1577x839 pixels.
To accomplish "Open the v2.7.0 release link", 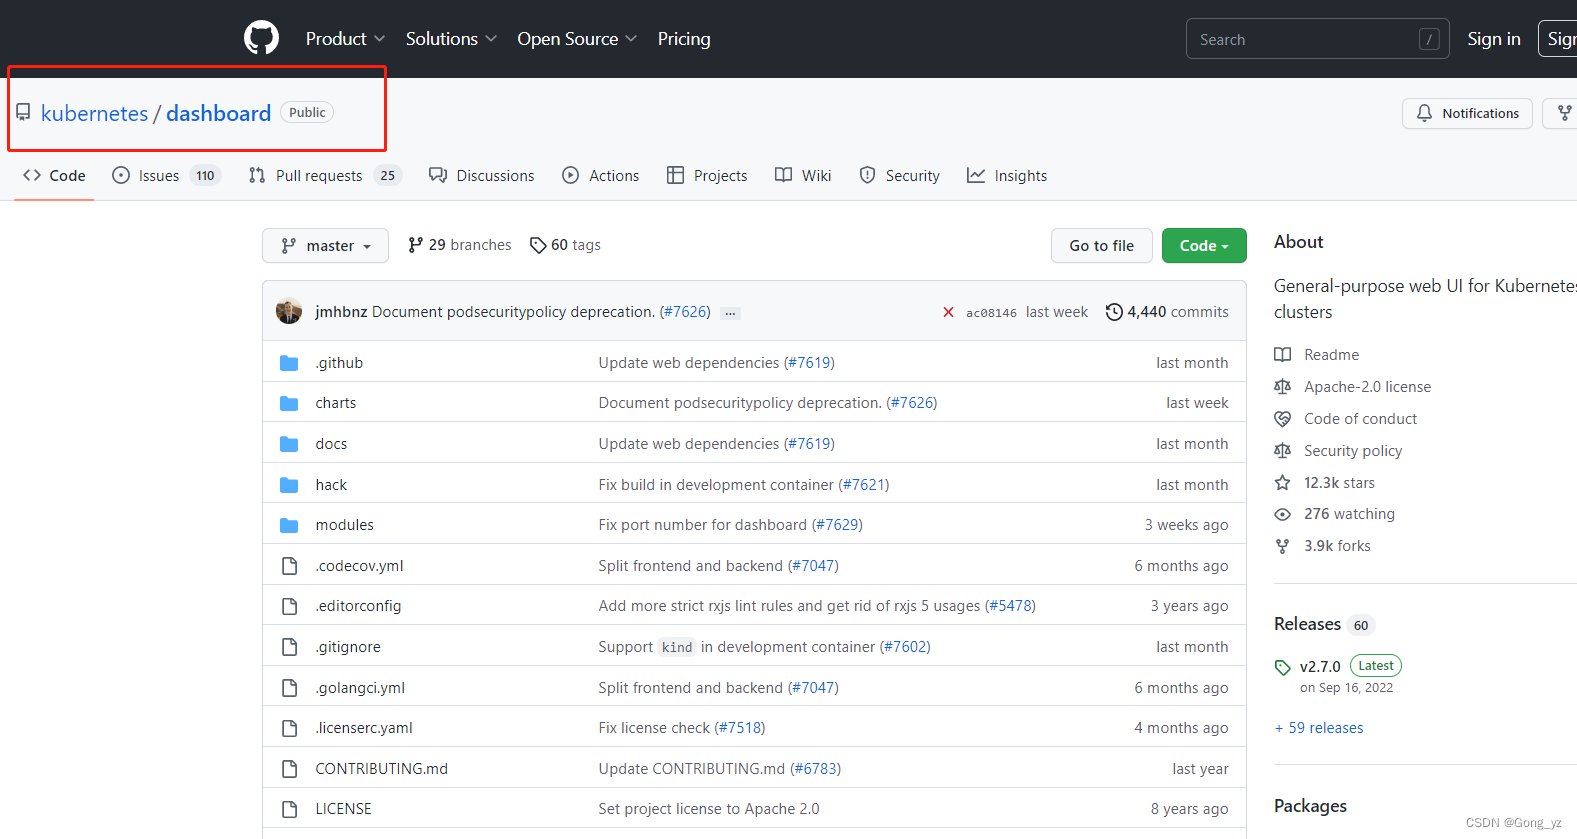I will pyautogui.click(x=1320, y=667).
